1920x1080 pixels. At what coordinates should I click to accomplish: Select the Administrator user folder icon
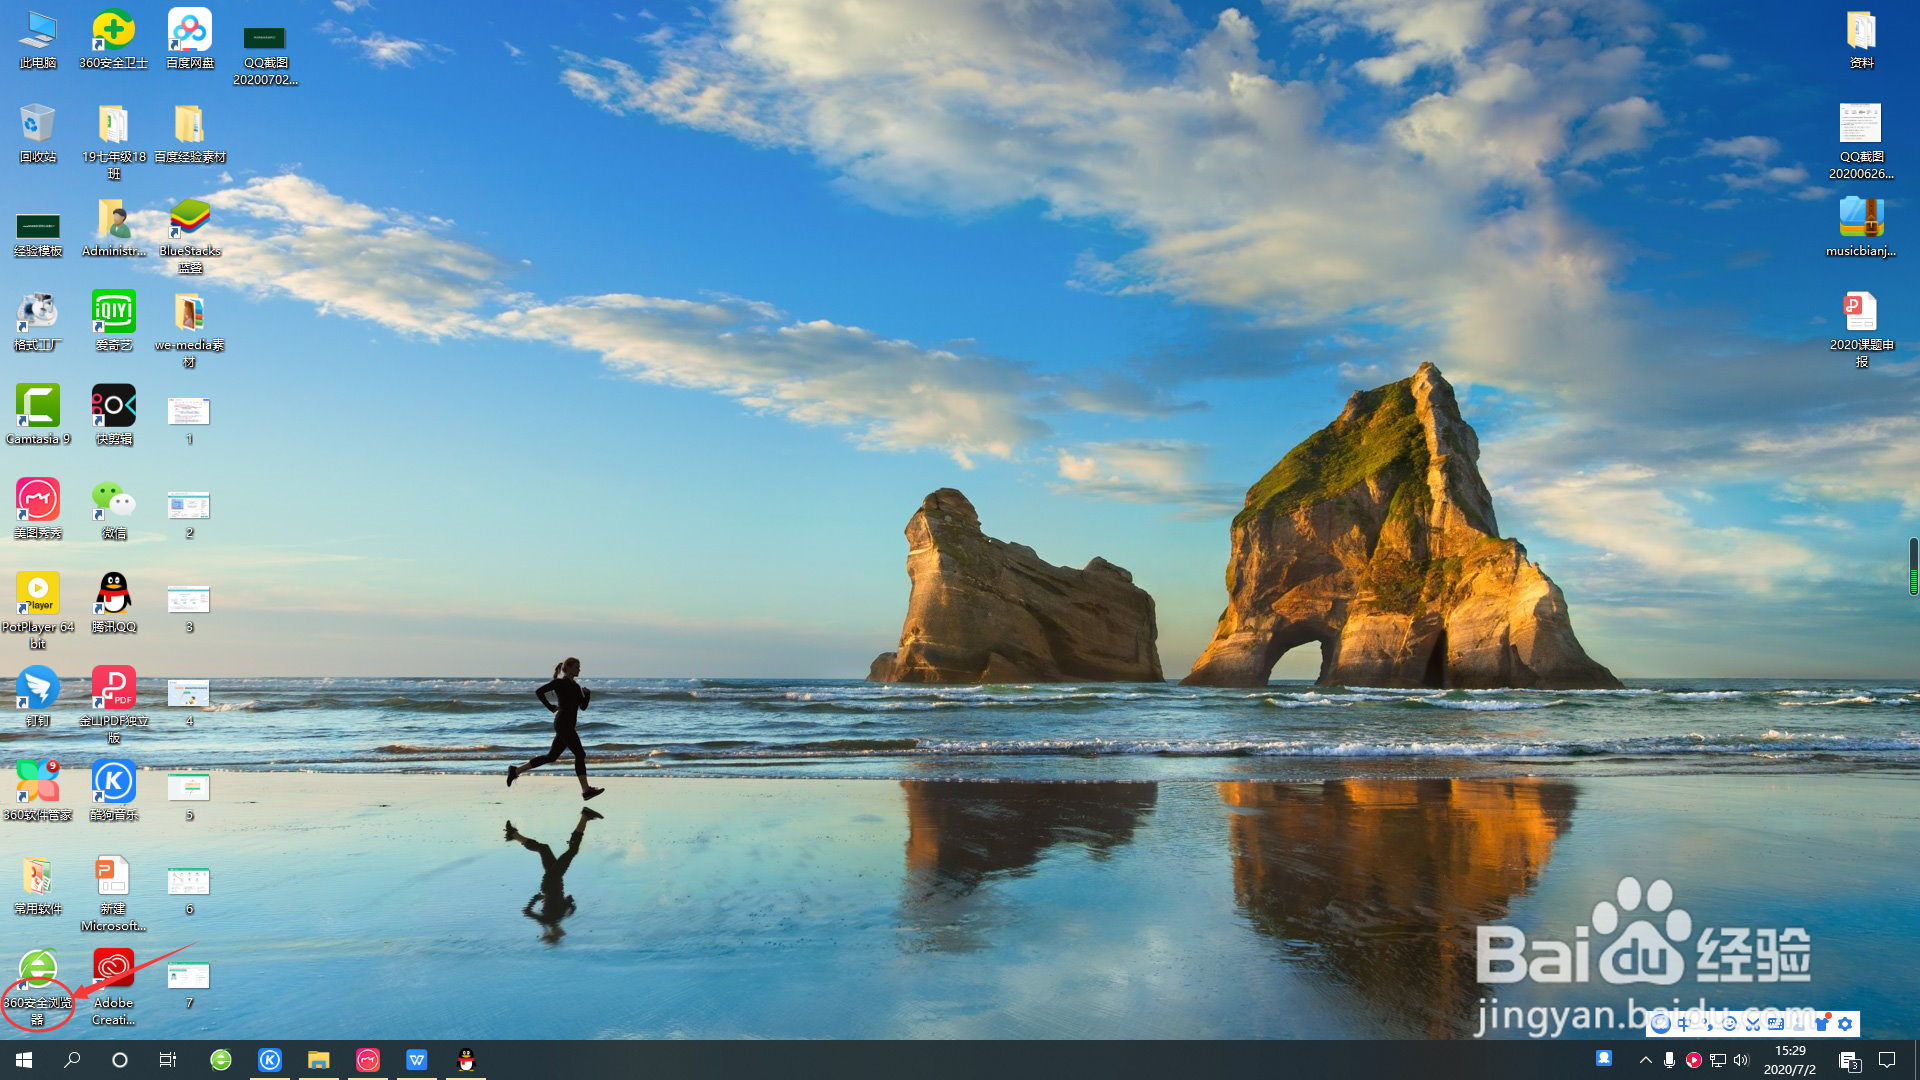pos(113,229)
